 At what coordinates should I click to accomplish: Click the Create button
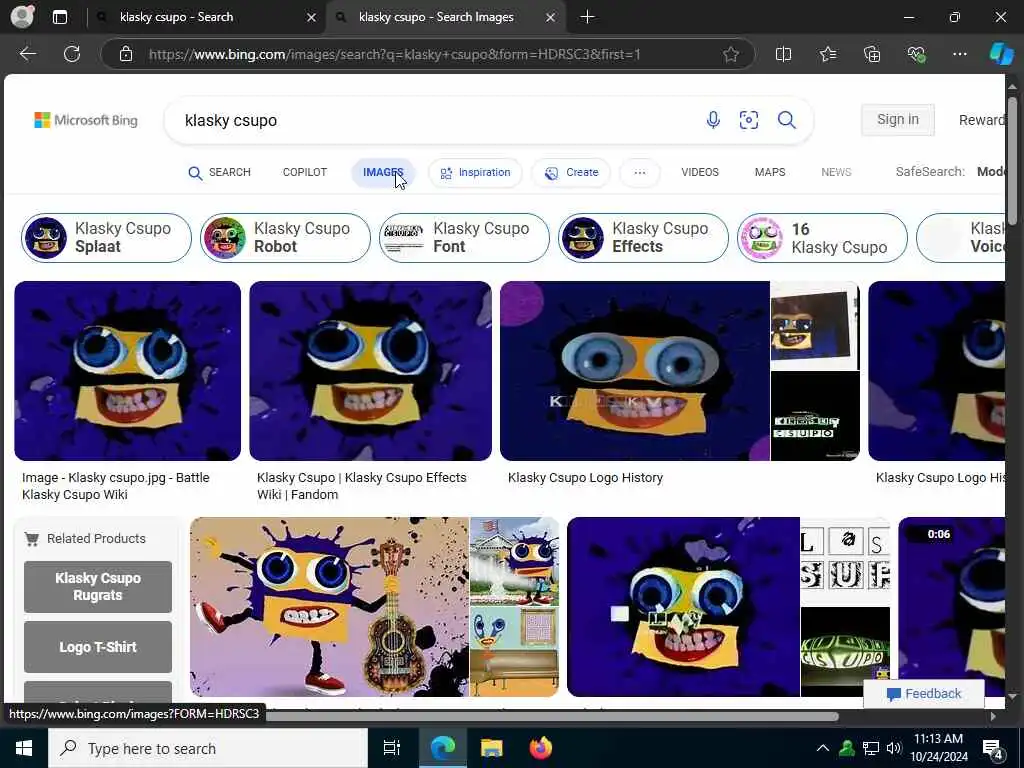click(571, 173)
